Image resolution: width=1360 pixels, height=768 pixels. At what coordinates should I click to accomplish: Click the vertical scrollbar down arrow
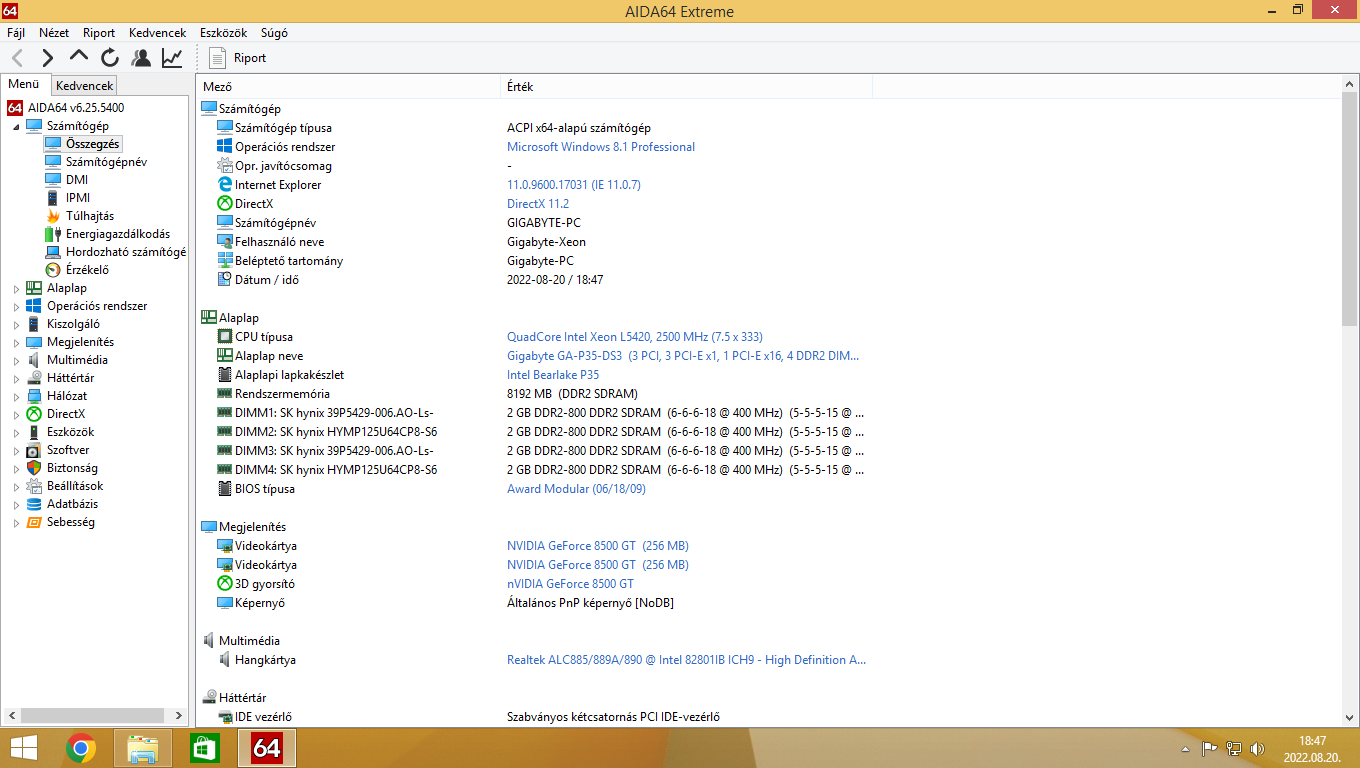pos(1350,717)
